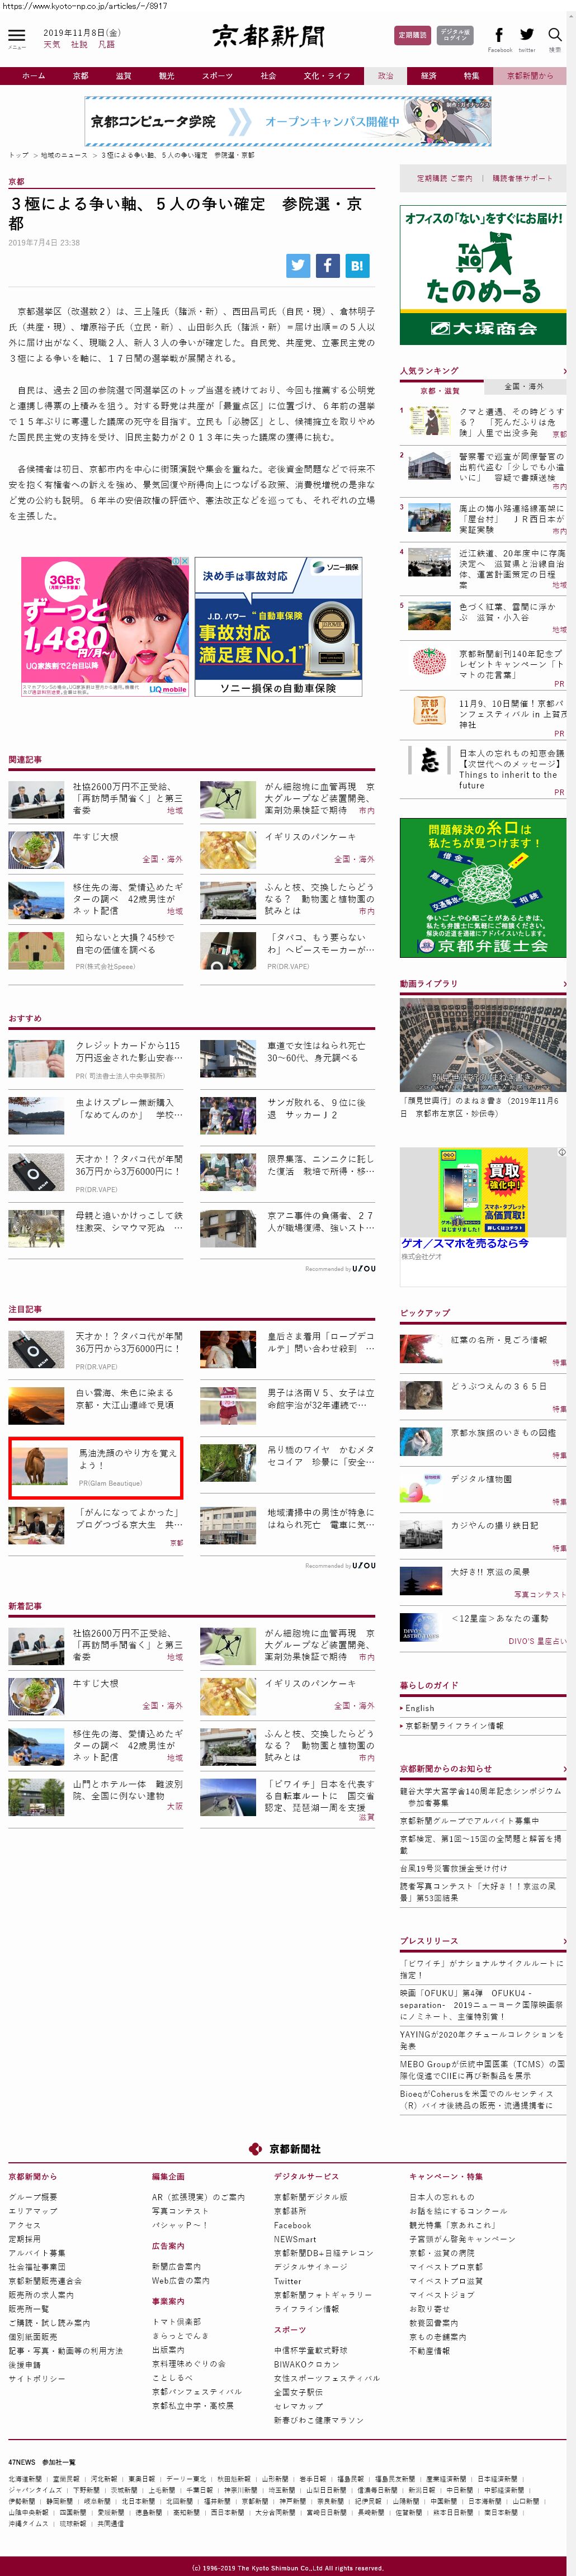This screenshot has height=2576, width=576.
Task: Click the 定期購読 button
Action: [x=412, y=35]
